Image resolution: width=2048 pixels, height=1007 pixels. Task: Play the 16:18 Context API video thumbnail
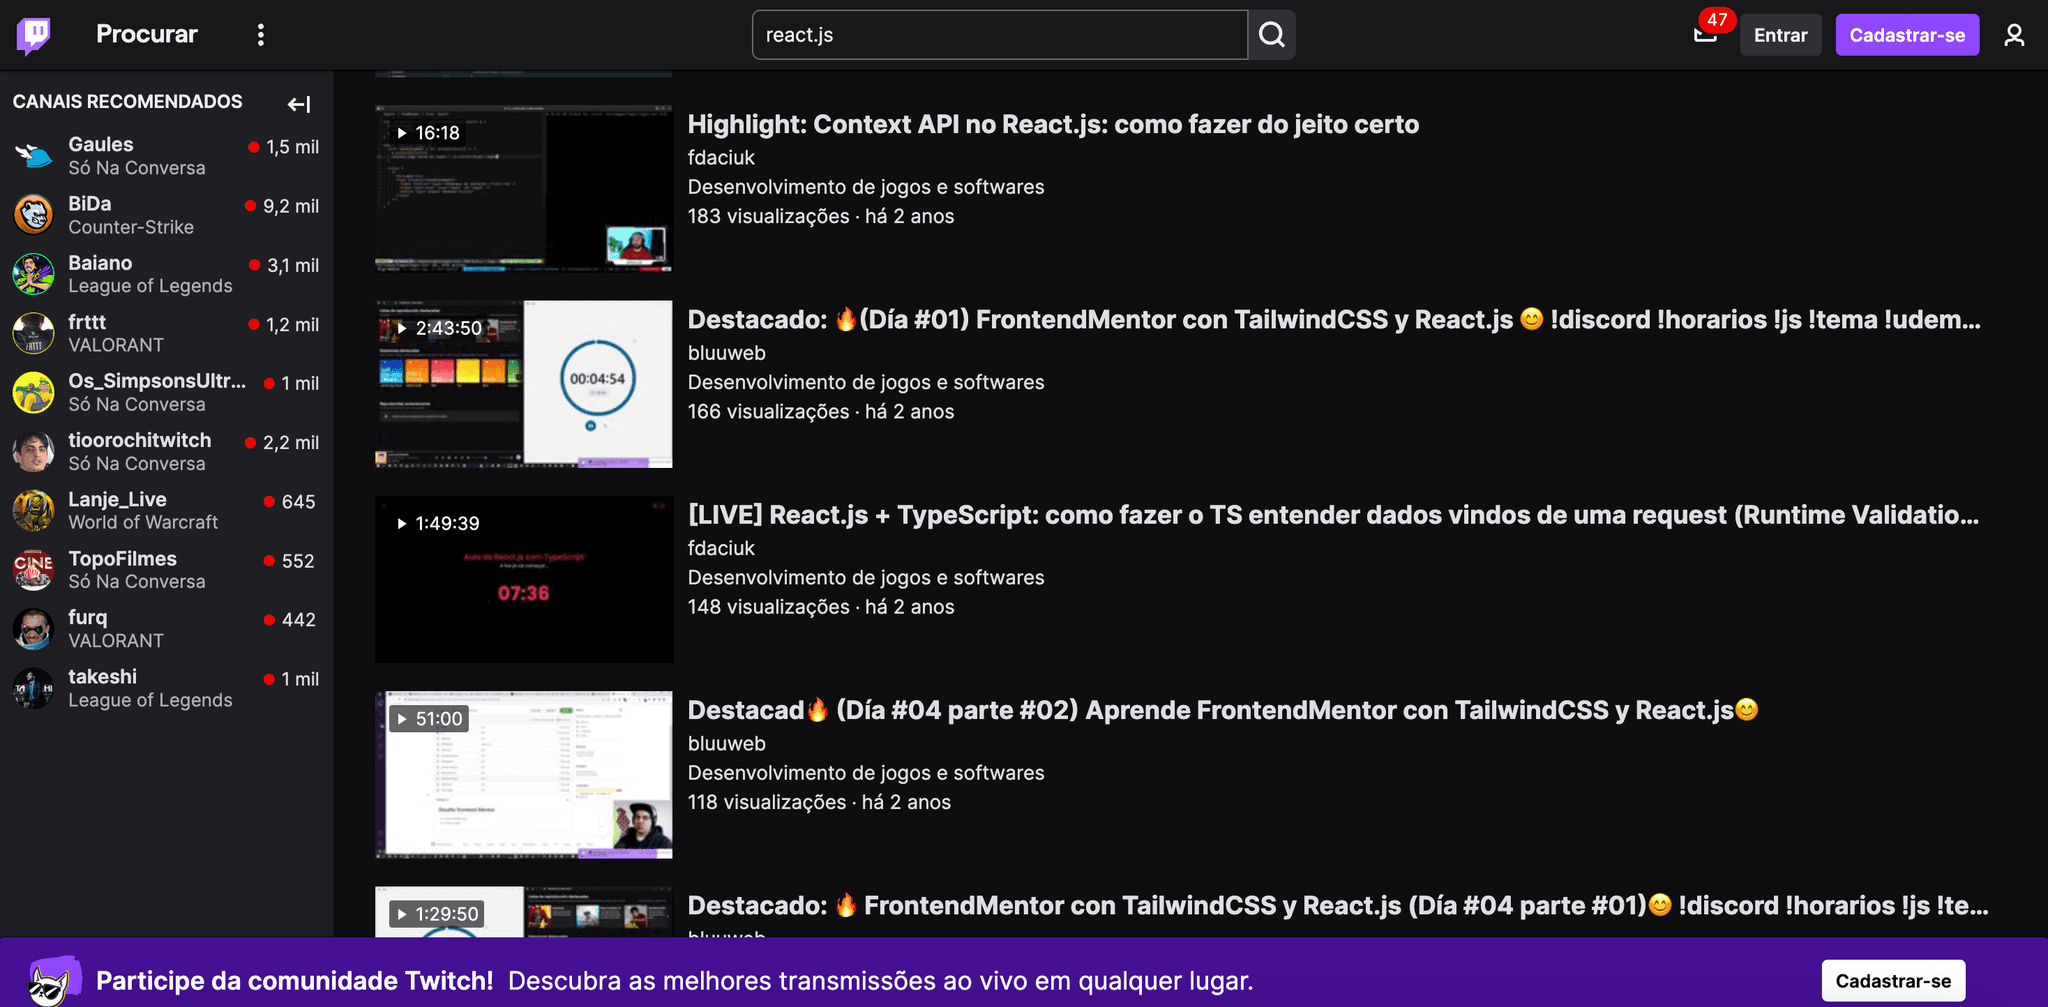click(x=523, y=188)
